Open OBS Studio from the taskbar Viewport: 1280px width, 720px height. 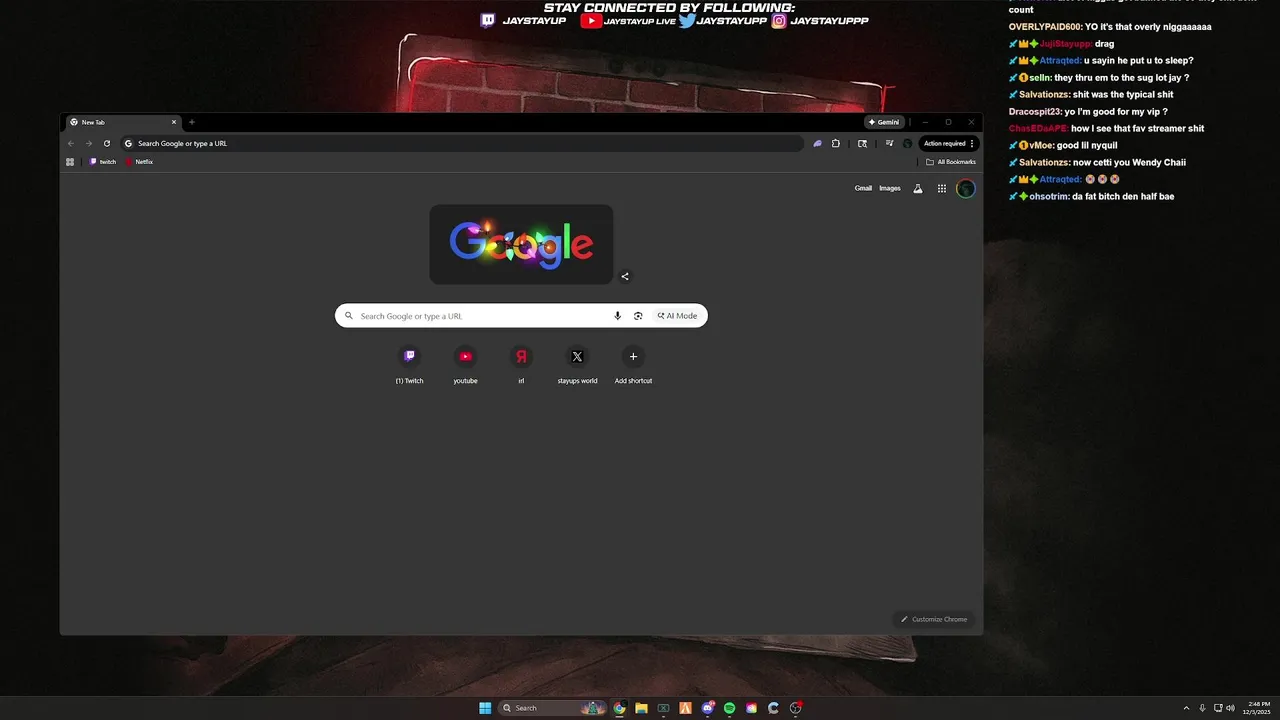796,708
